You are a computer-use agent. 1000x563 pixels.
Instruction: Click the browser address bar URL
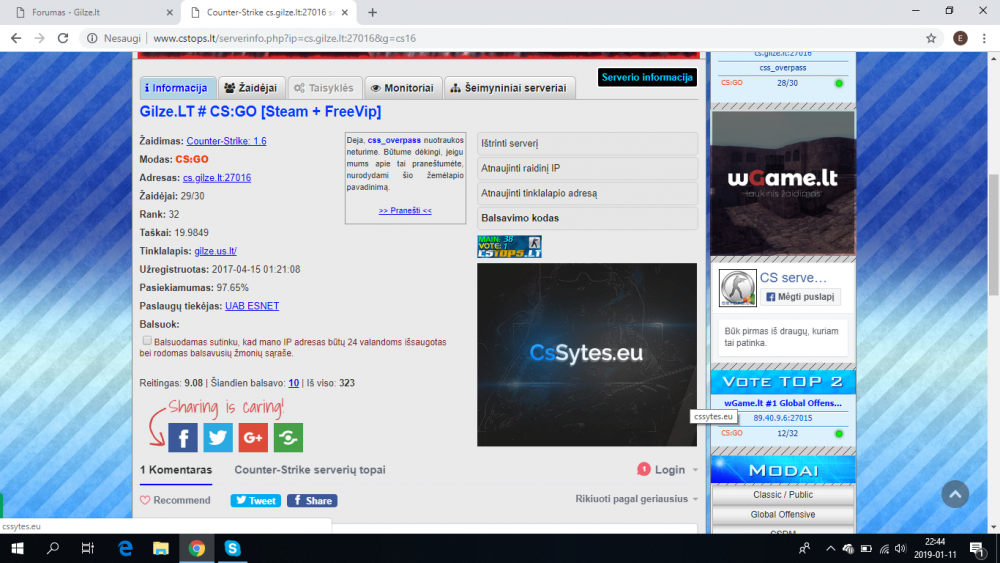tap(284, 38)
